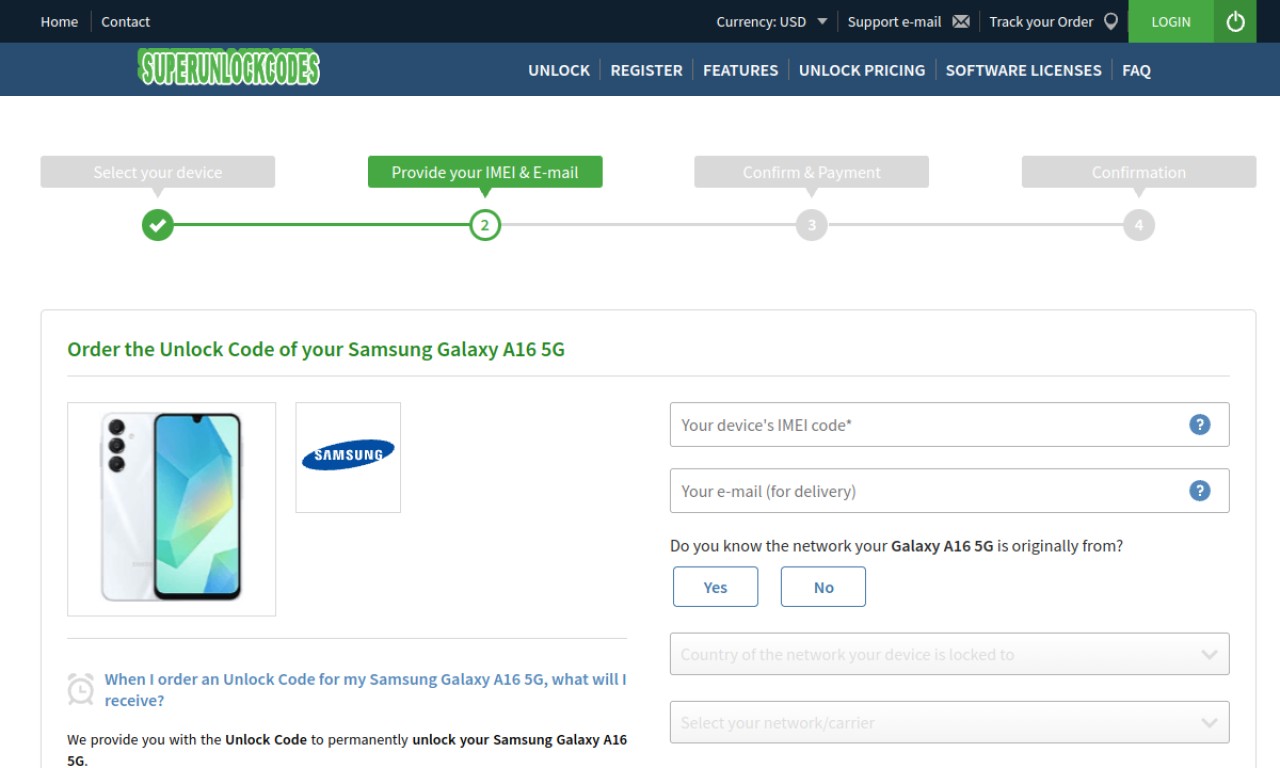Screen dimensions: 1280x768
Task: Click the step 2 circle in progress bar
Action: tap(485, 225)
